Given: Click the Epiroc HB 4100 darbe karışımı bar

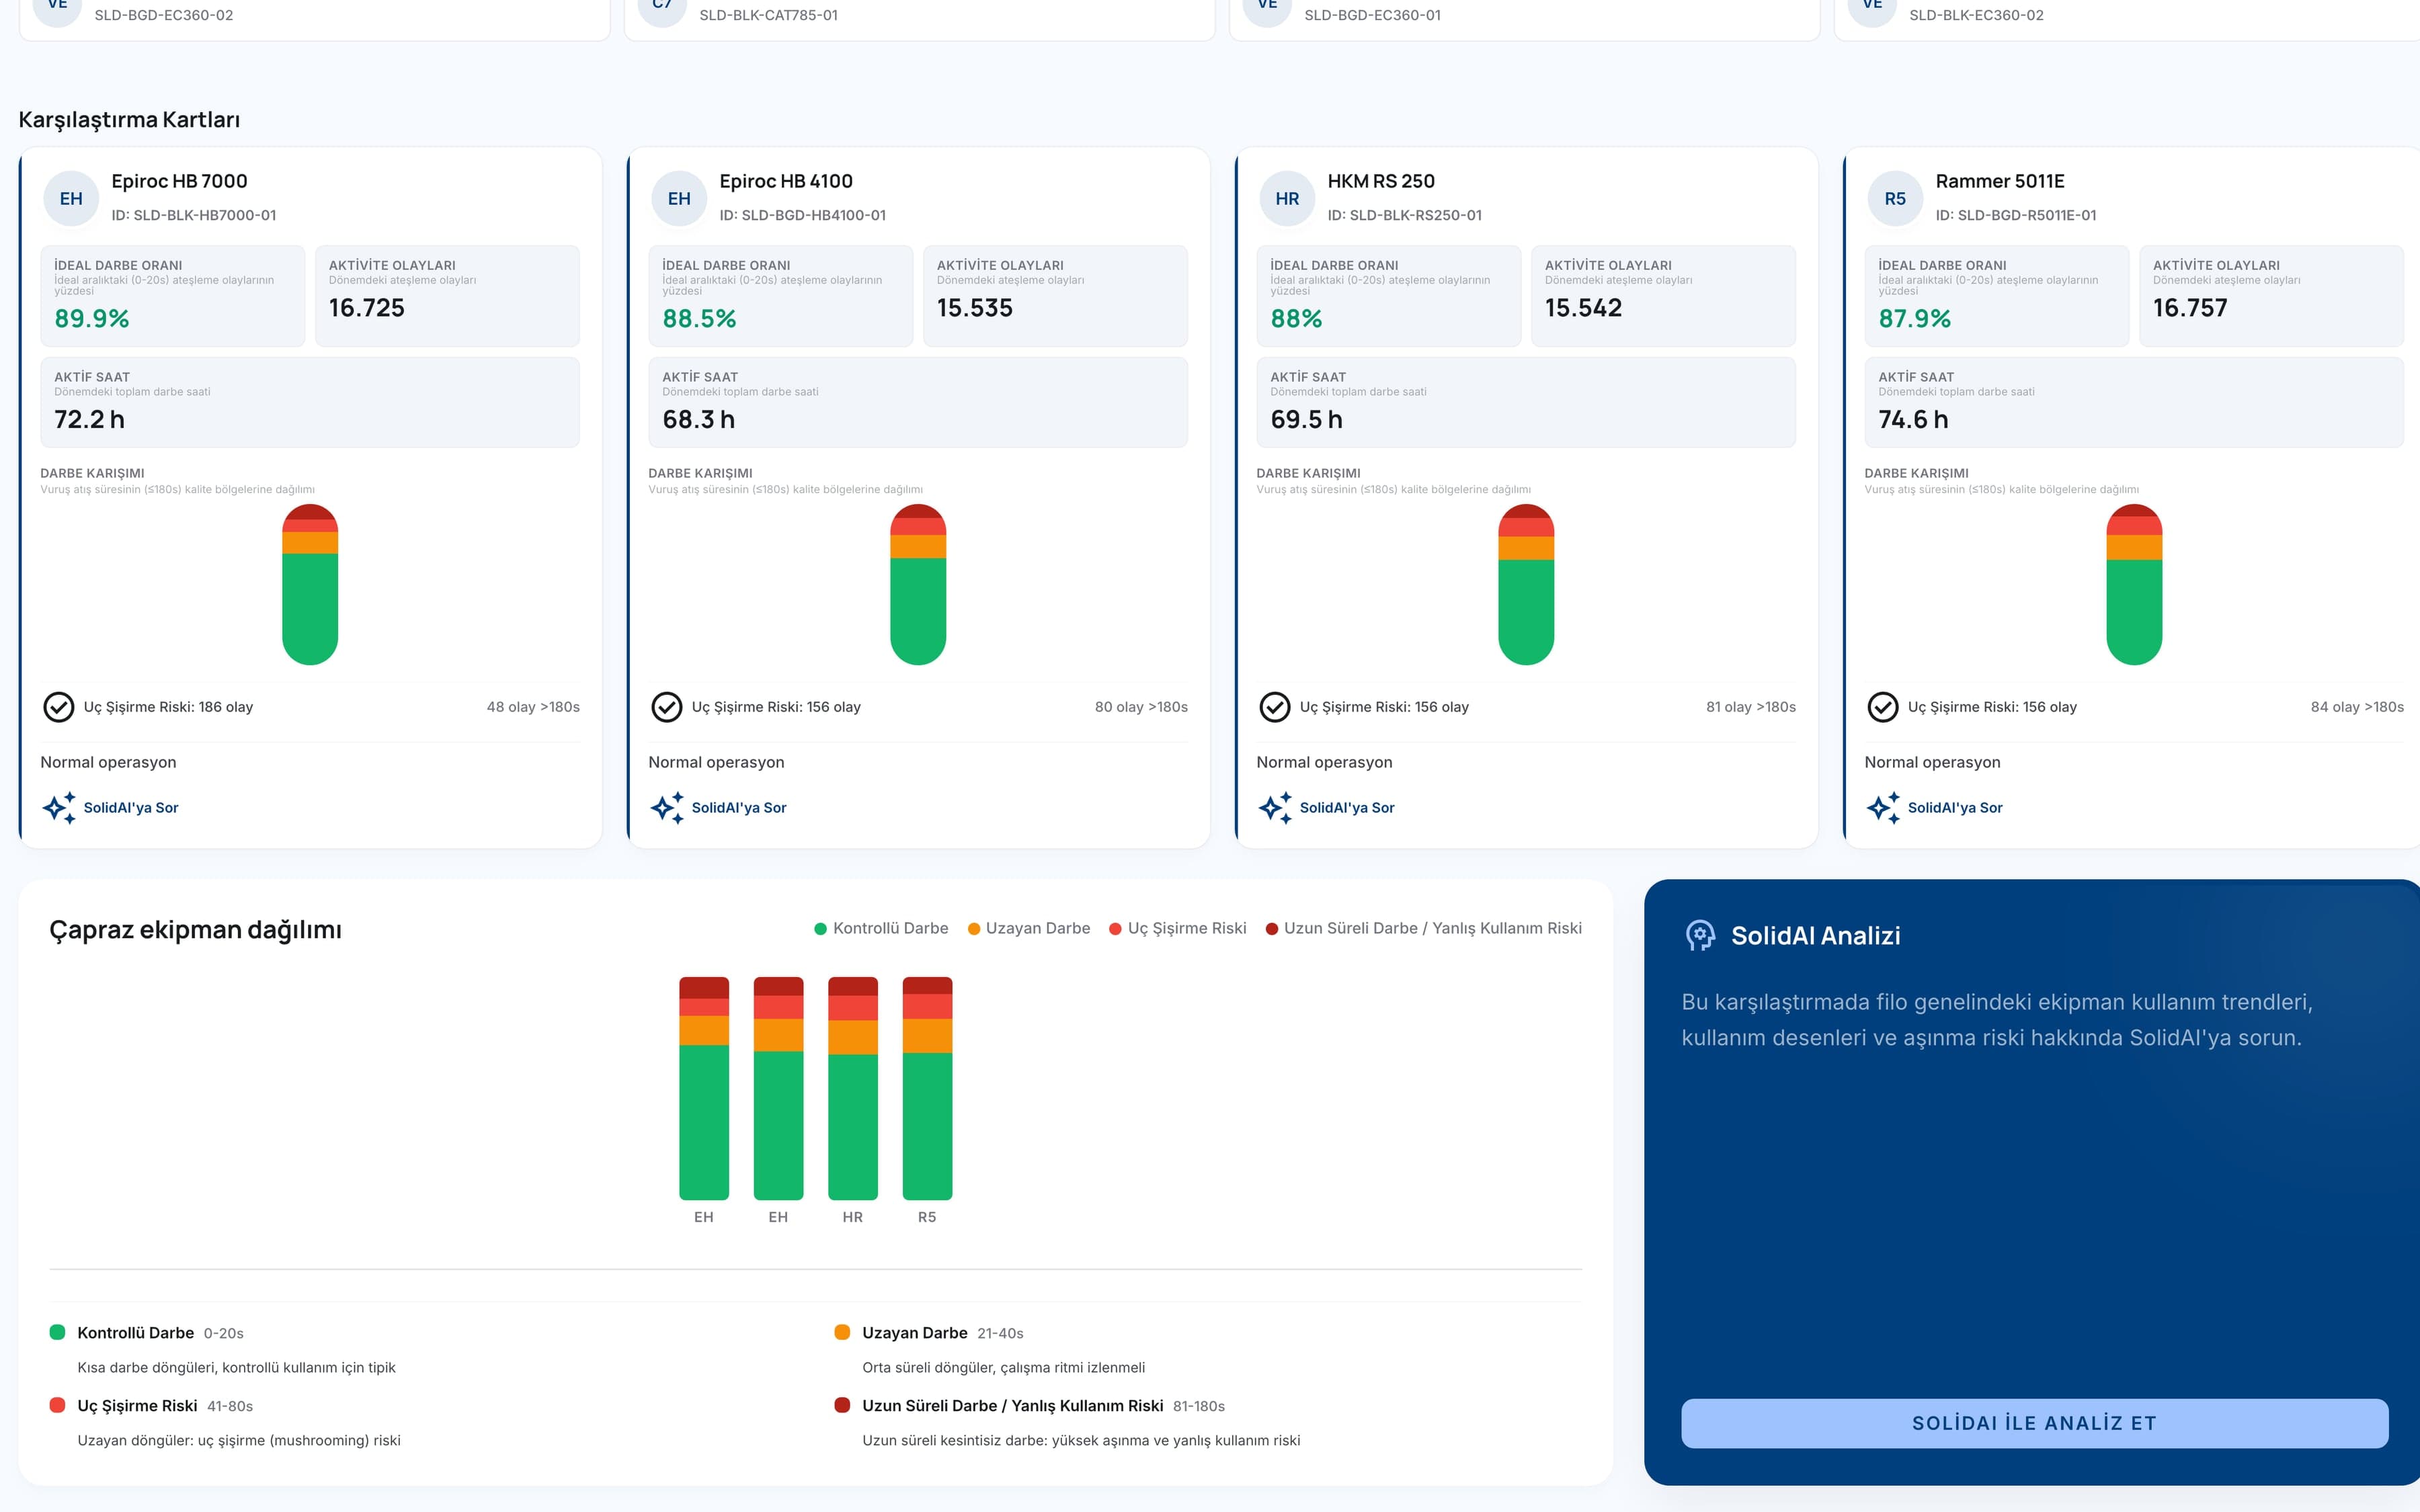Looking at the screenshot, I should coord(918,585).
